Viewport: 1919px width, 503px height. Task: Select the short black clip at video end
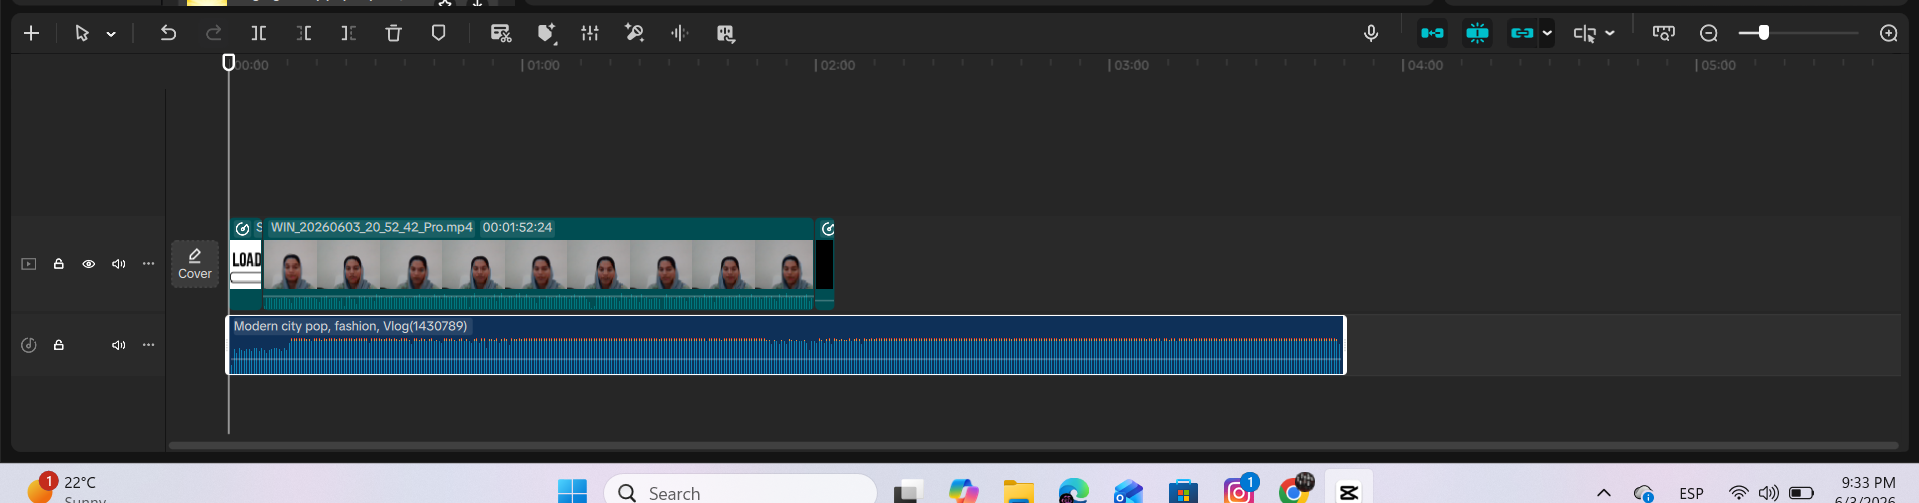(824, 264)
